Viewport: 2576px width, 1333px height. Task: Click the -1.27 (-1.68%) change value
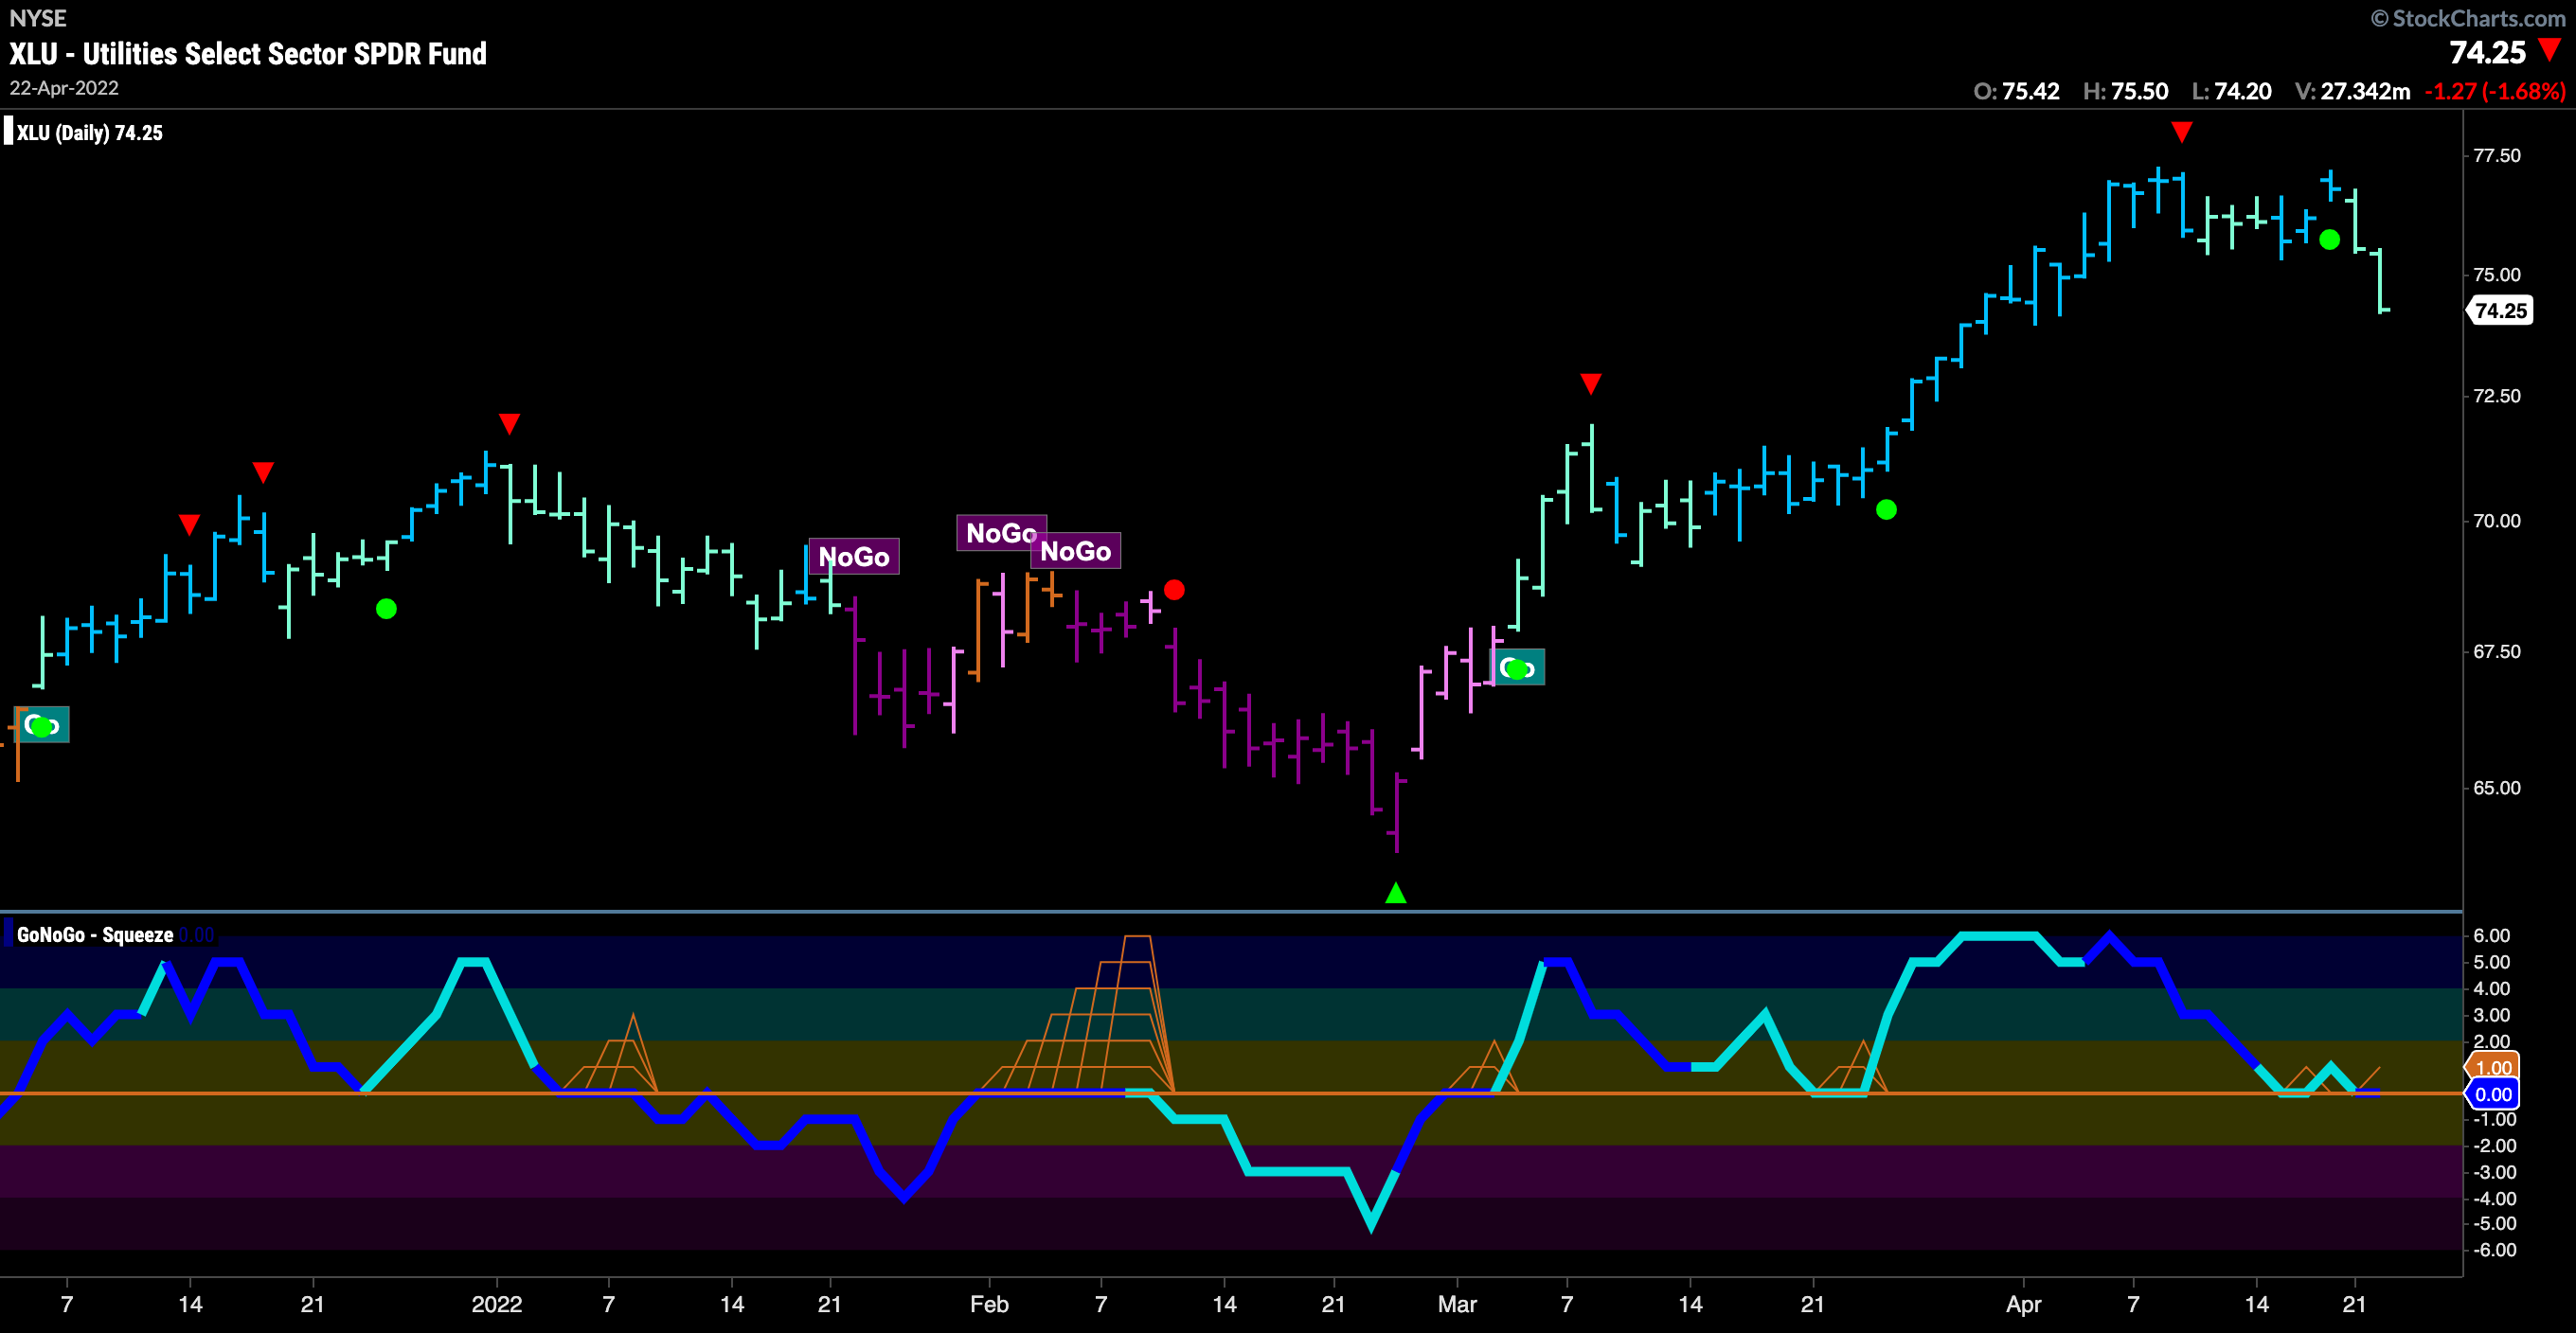pyautogui.click(x=2495, y=91)
